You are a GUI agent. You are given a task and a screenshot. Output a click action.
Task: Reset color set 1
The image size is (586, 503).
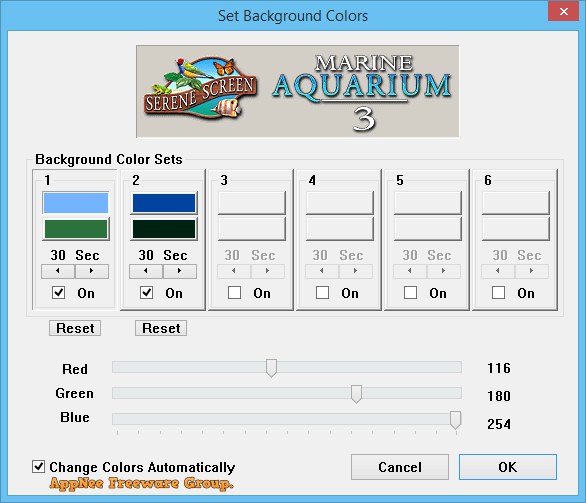point(75,328)
